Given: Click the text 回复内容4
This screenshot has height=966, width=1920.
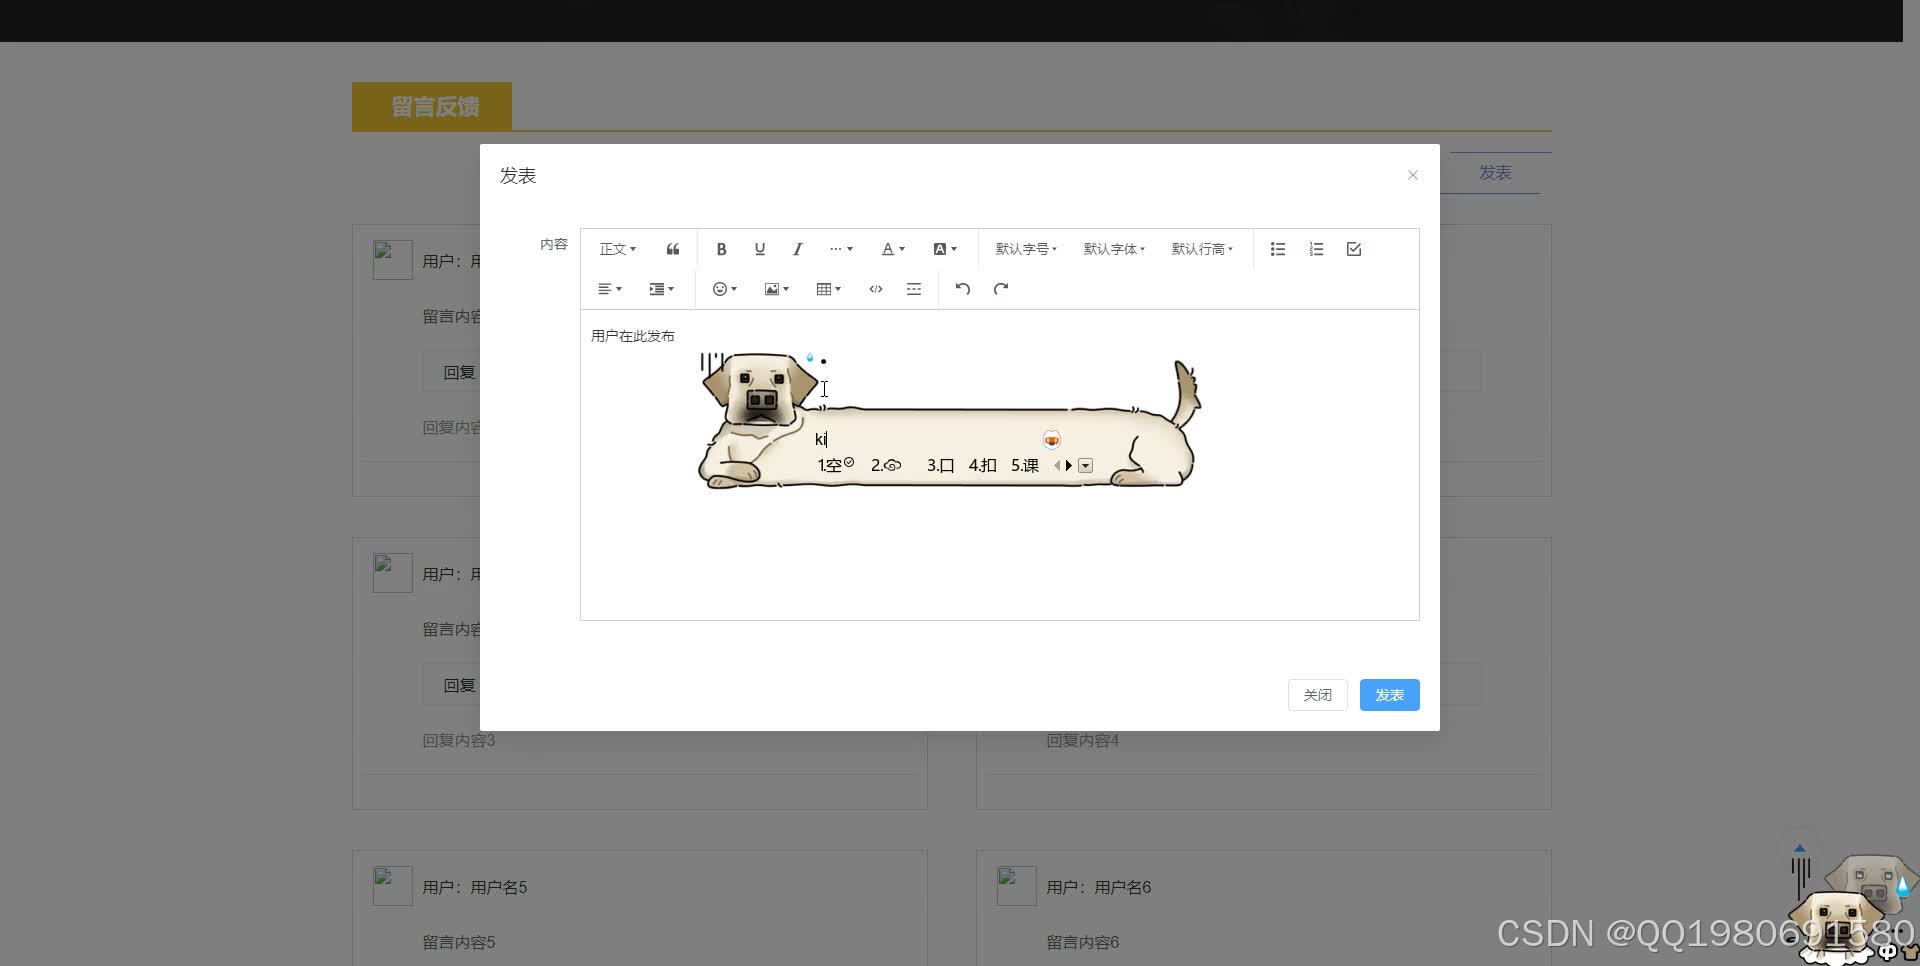Looking at the screenshot, I should [x=1082, y=741].
